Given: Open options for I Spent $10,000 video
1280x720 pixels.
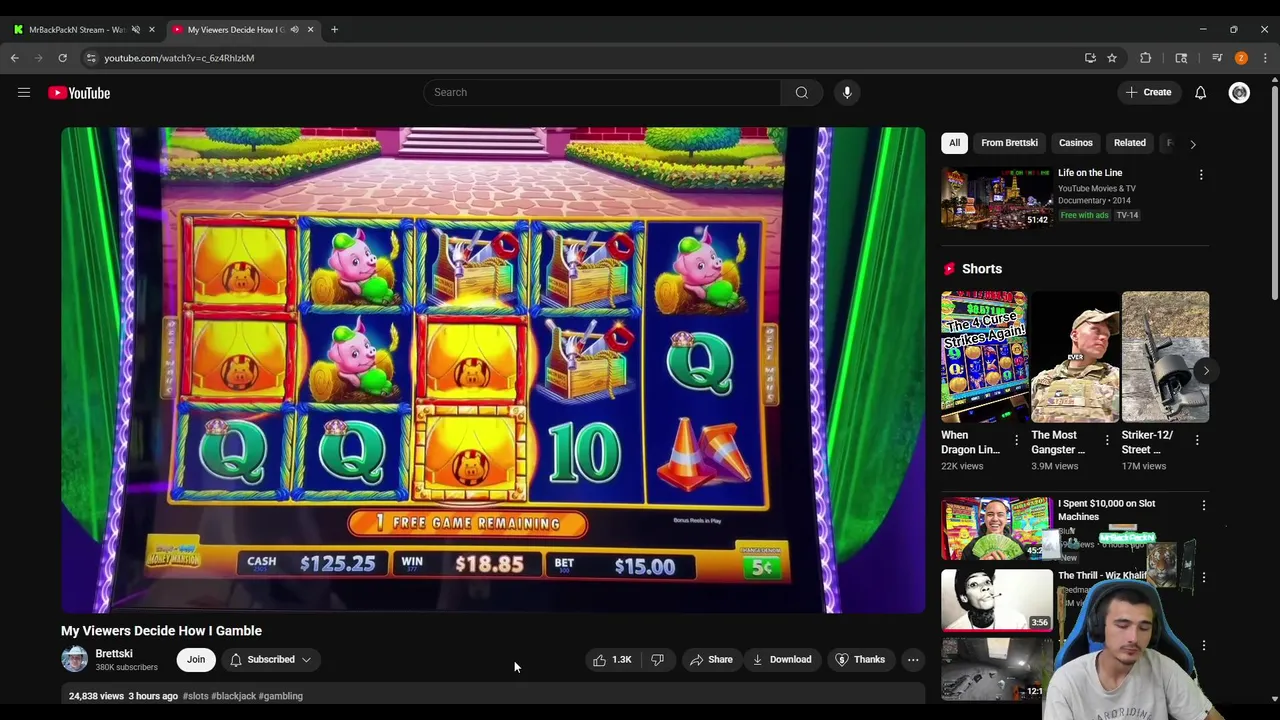Looking at the screenshot, I should tap(1203, 506).
